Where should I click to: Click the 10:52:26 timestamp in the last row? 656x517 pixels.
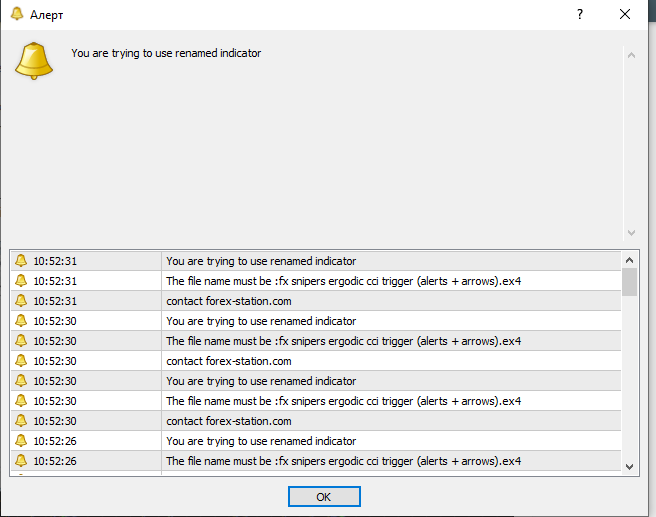point(55,461)
